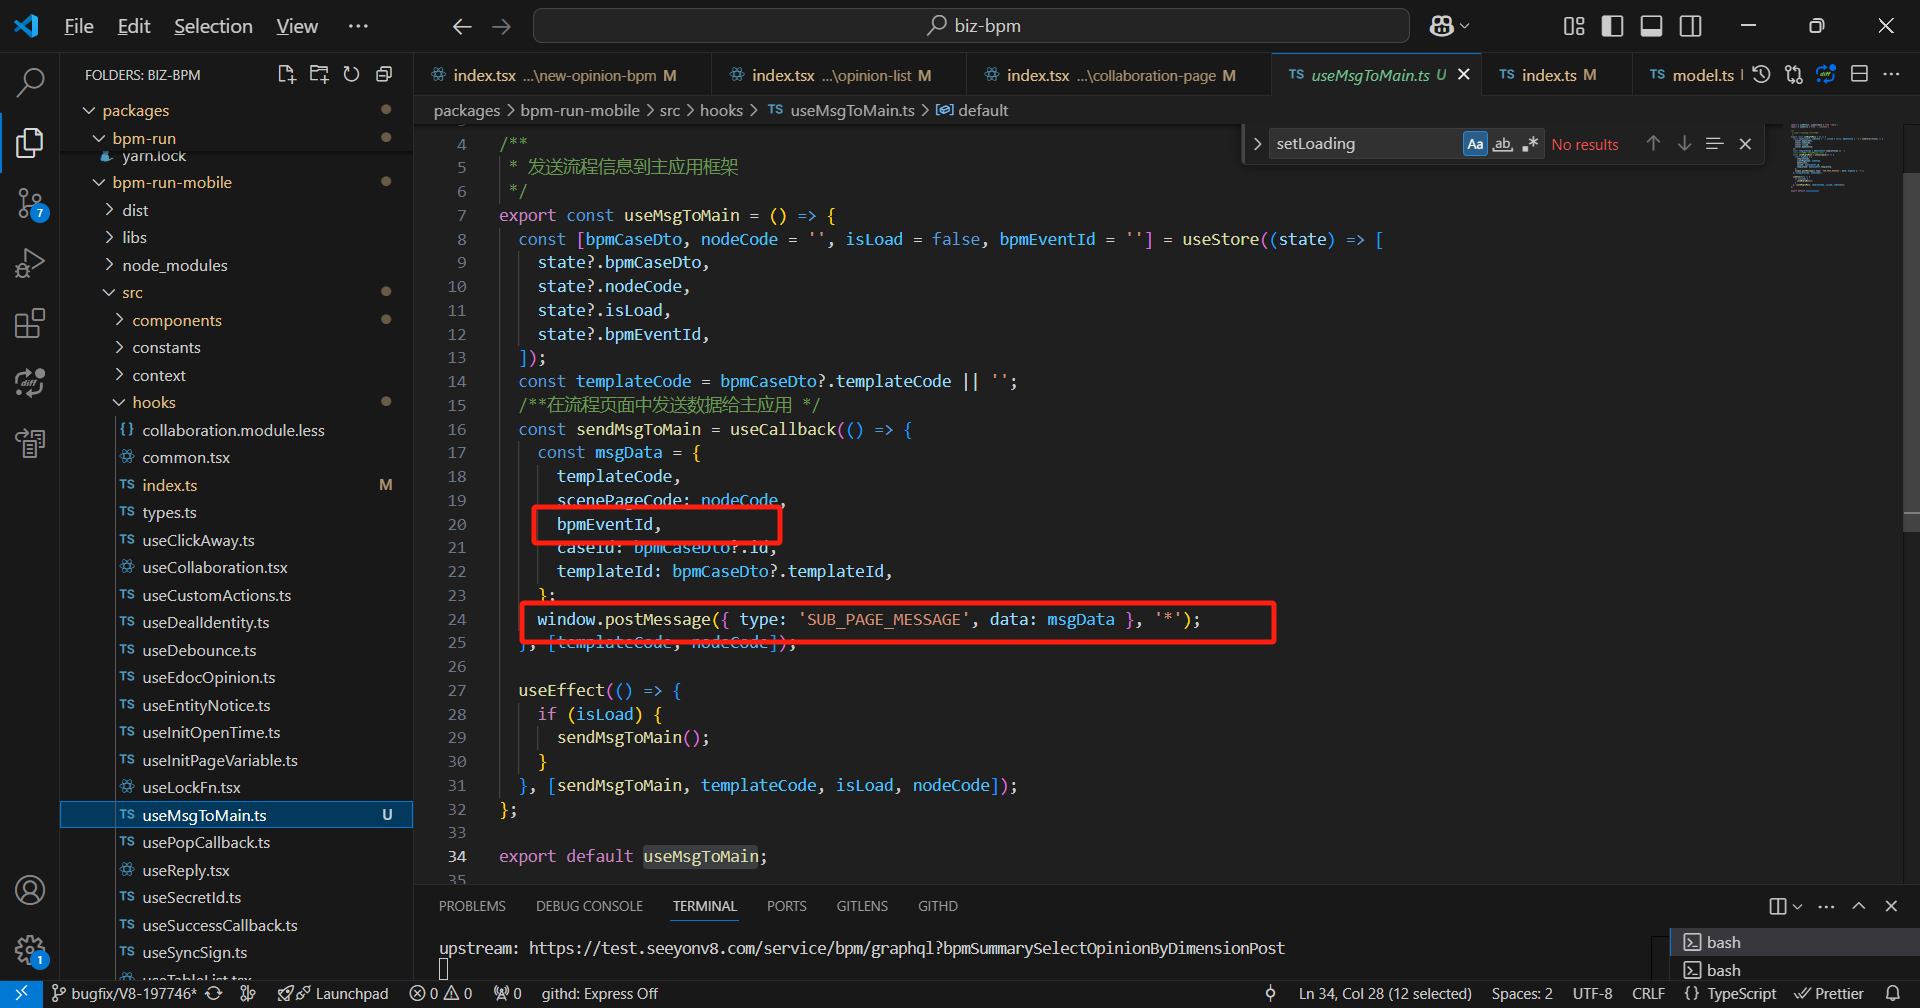The image size is (1920, 1008).
Task: Expand the components folder
Action: pos(176,320)
